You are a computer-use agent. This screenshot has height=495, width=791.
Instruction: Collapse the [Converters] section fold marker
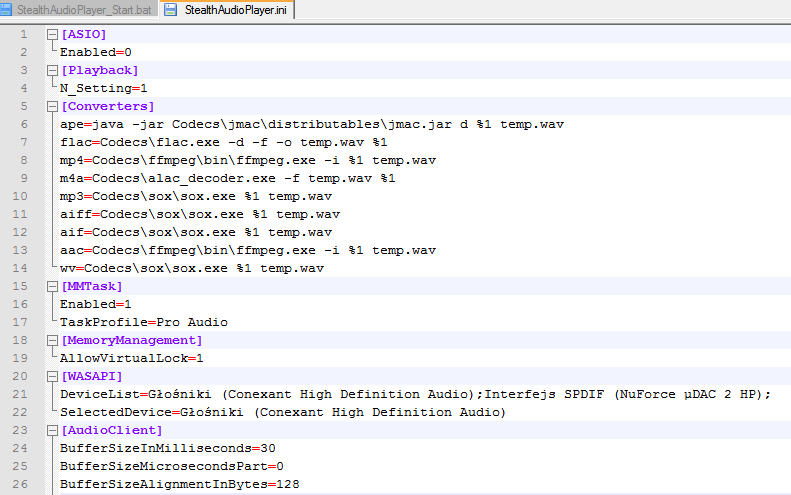tap(52, 106)
